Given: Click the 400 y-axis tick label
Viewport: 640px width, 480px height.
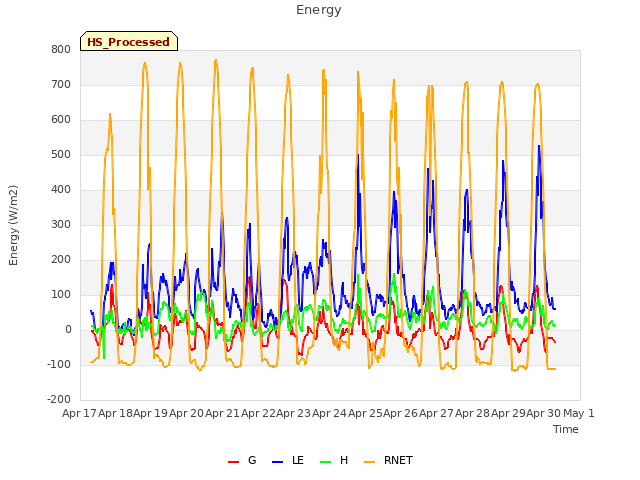Looking at the screenshot, I should click(61, 190).
